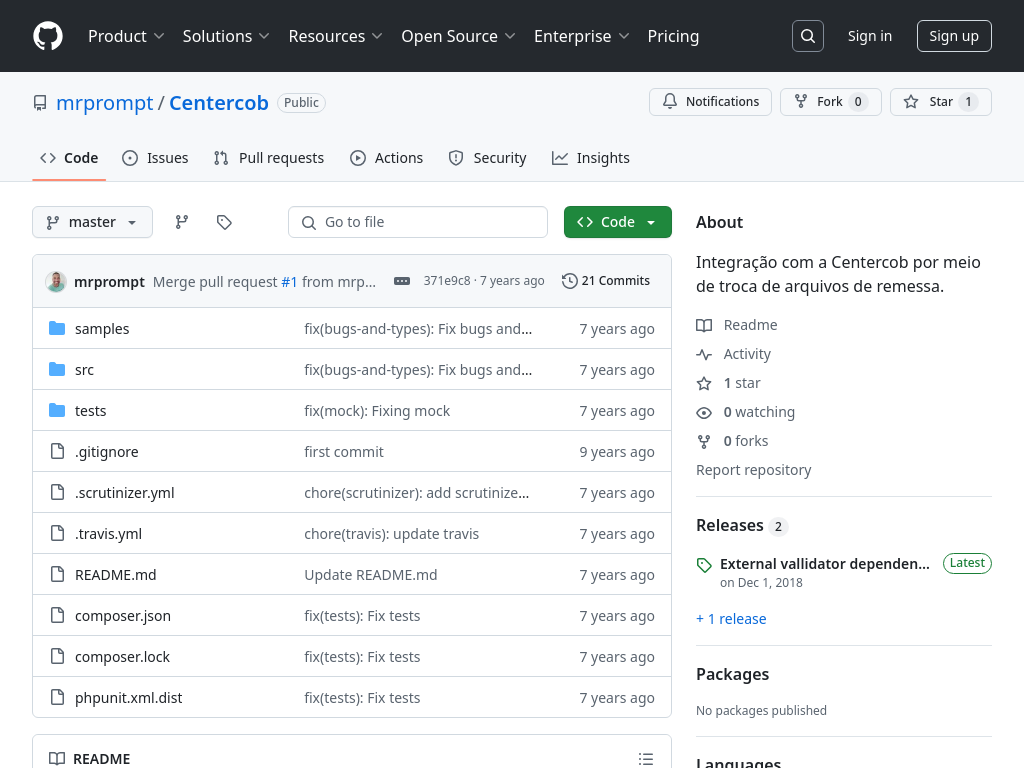The image size is (1024, 768).
Task: Click the .travis.yml file icon
Action: point(57,534)
